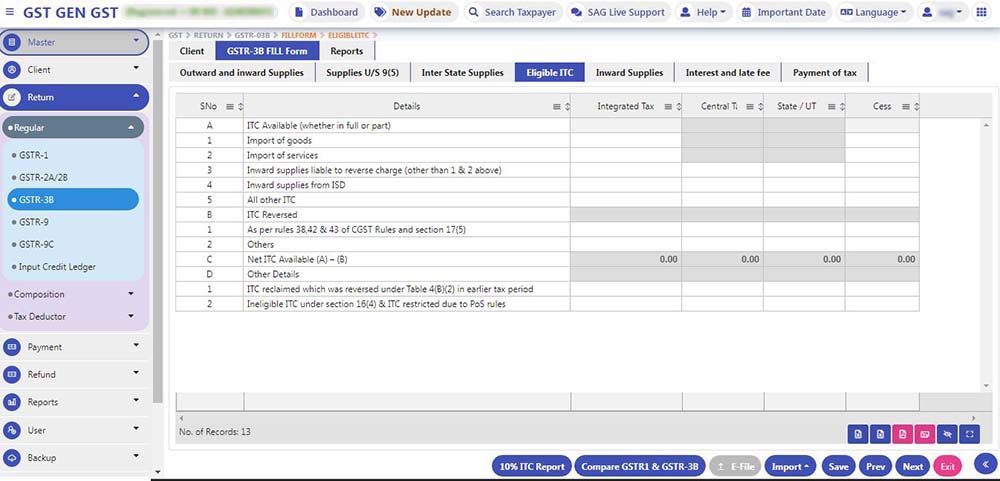Click the crossed-out eye hide icon

[x=947, y=434]
